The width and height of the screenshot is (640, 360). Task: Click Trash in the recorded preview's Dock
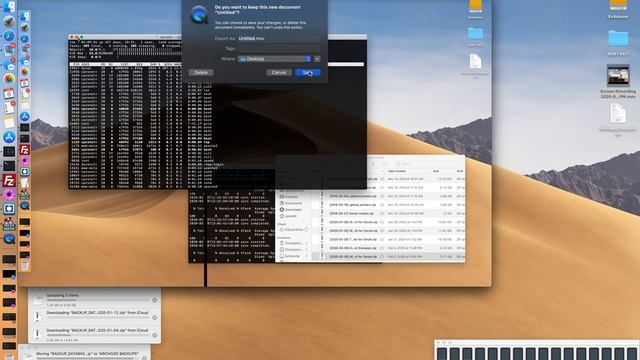tap(24, 266)
